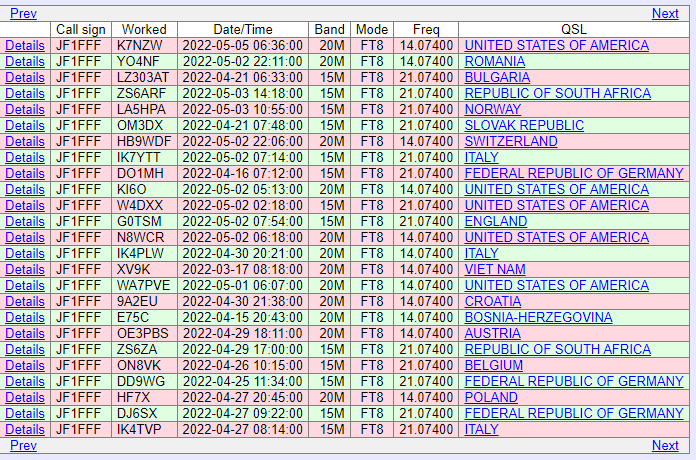Open Details for the WA7PVE contact
The height and width of the screenshot is (460, 696).
pyautogui.click(x=25, y=285)
